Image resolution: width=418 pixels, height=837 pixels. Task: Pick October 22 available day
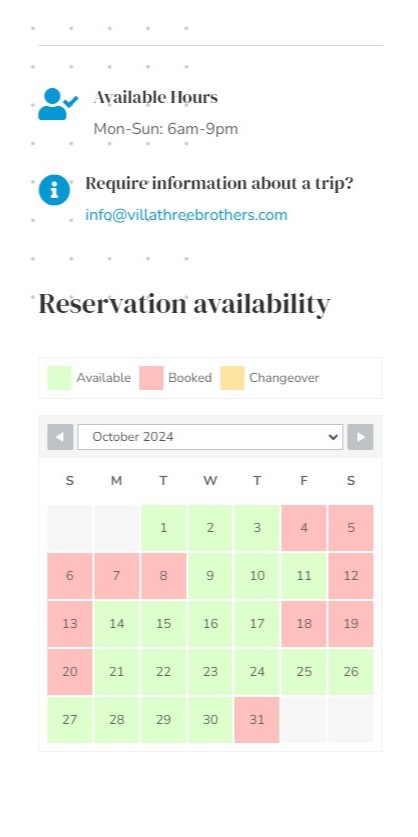point(163,672)
